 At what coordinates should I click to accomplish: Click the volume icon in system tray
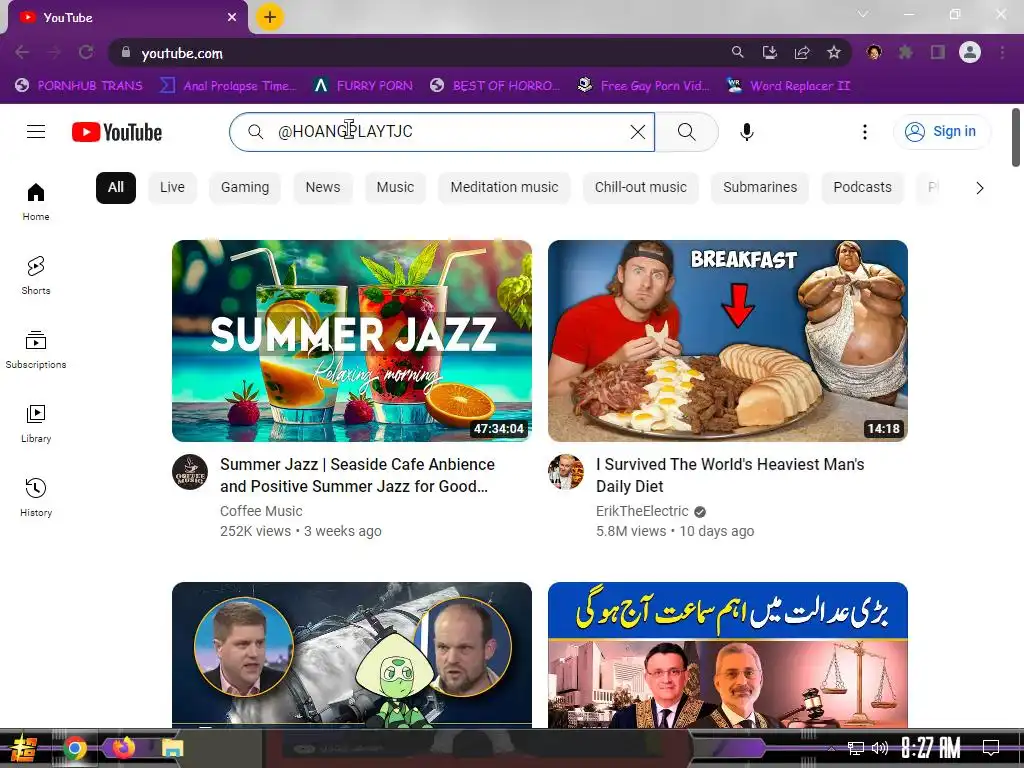point(880,748)
